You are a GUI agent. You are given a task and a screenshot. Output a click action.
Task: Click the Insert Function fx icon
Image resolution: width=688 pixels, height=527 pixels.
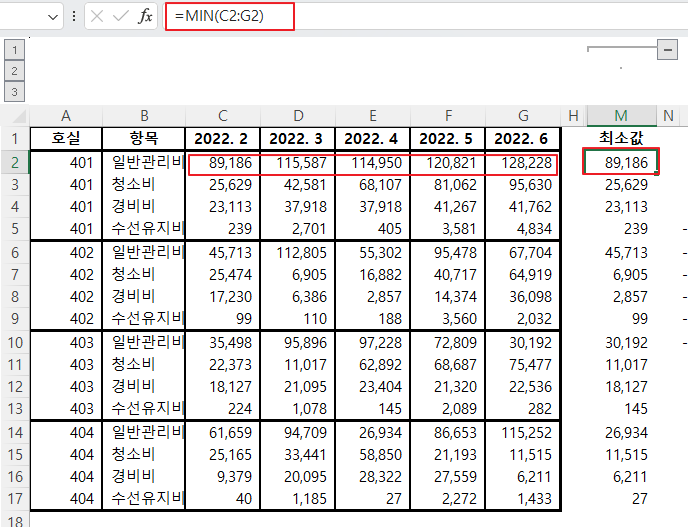point(145,17)
